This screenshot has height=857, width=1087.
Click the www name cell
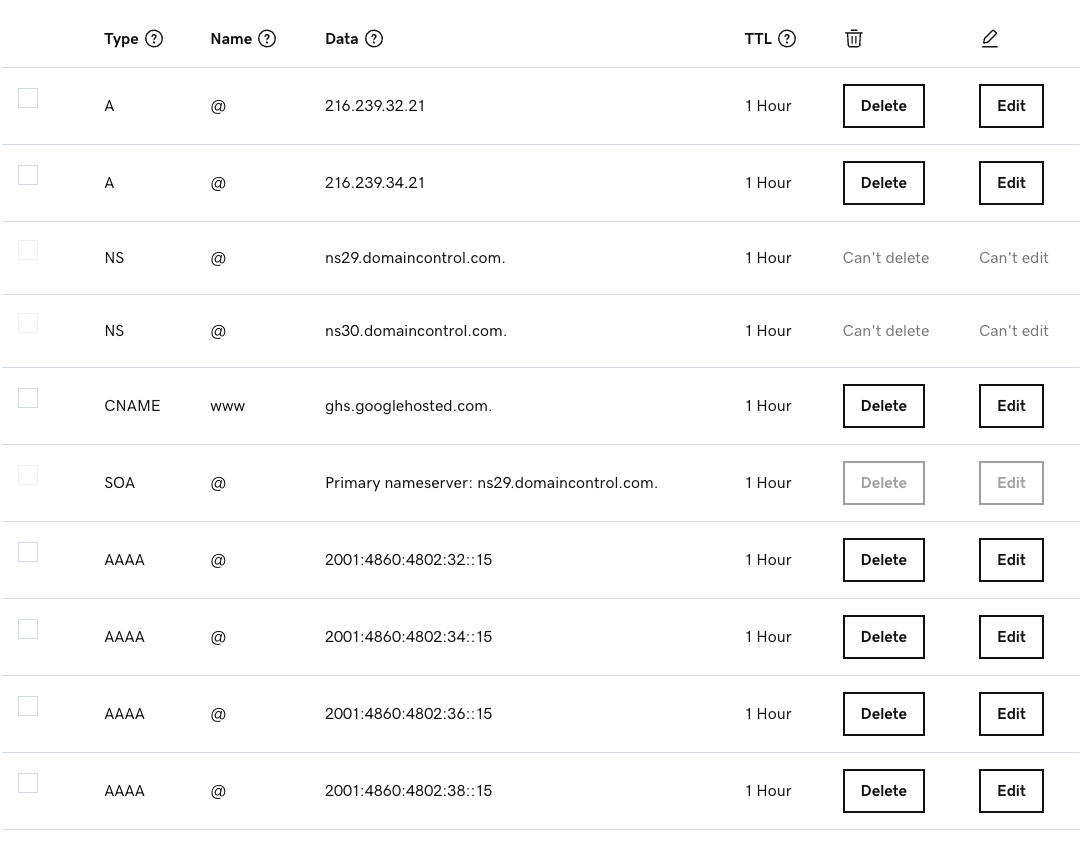[x=227, y=406]
